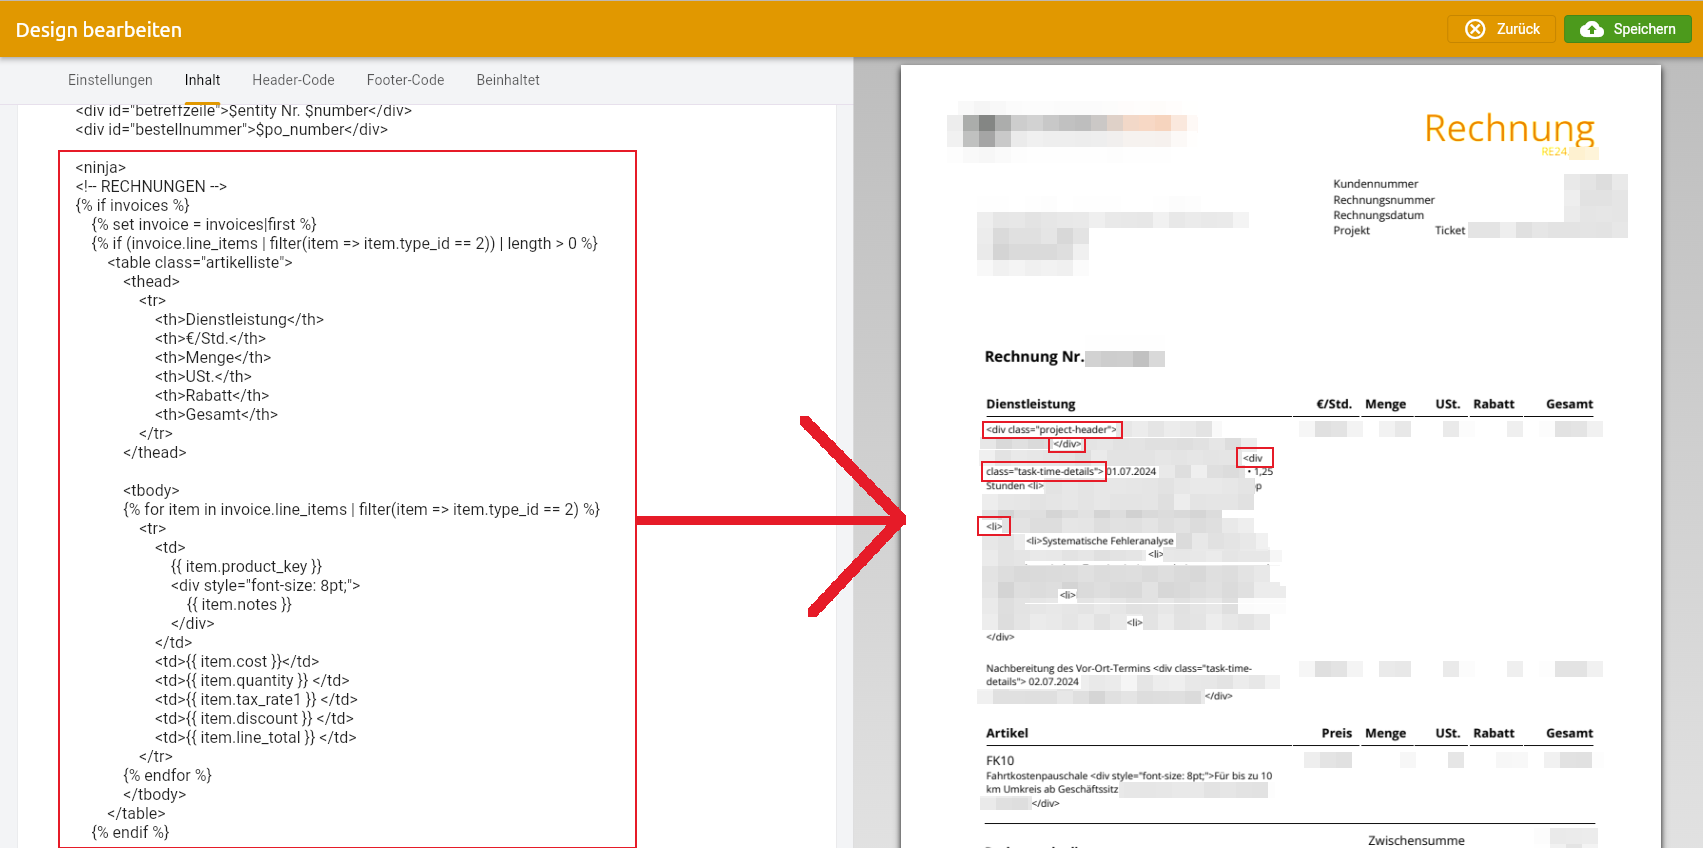The height and width of the screenshot is (848, 1703).
Task: Click 'Nachbereitung des Vor-Ort-Termins' text in preview
Action: click(x=1068, y=668)
